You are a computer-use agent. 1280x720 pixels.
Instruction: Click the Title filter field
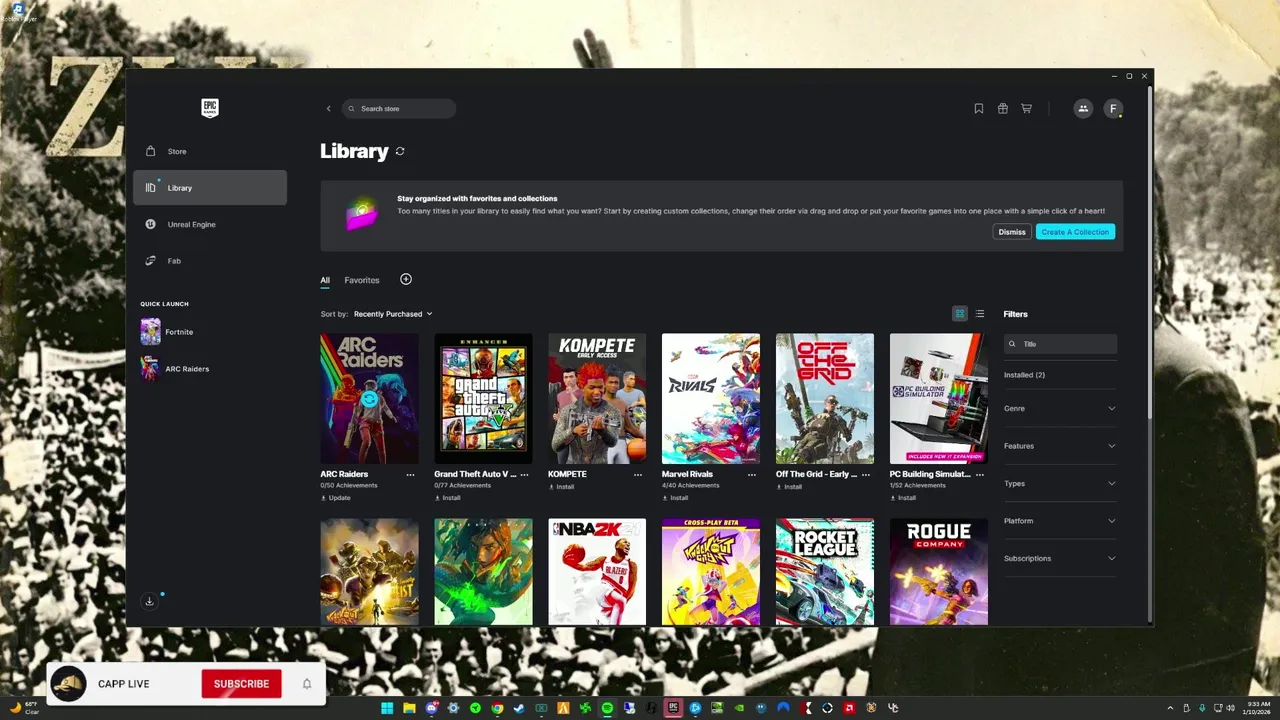pos(1060,344)
